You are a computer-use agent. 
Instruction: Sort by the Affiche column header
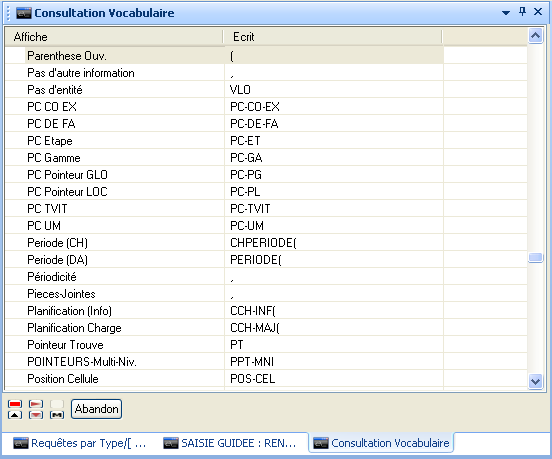pos(114,37)
